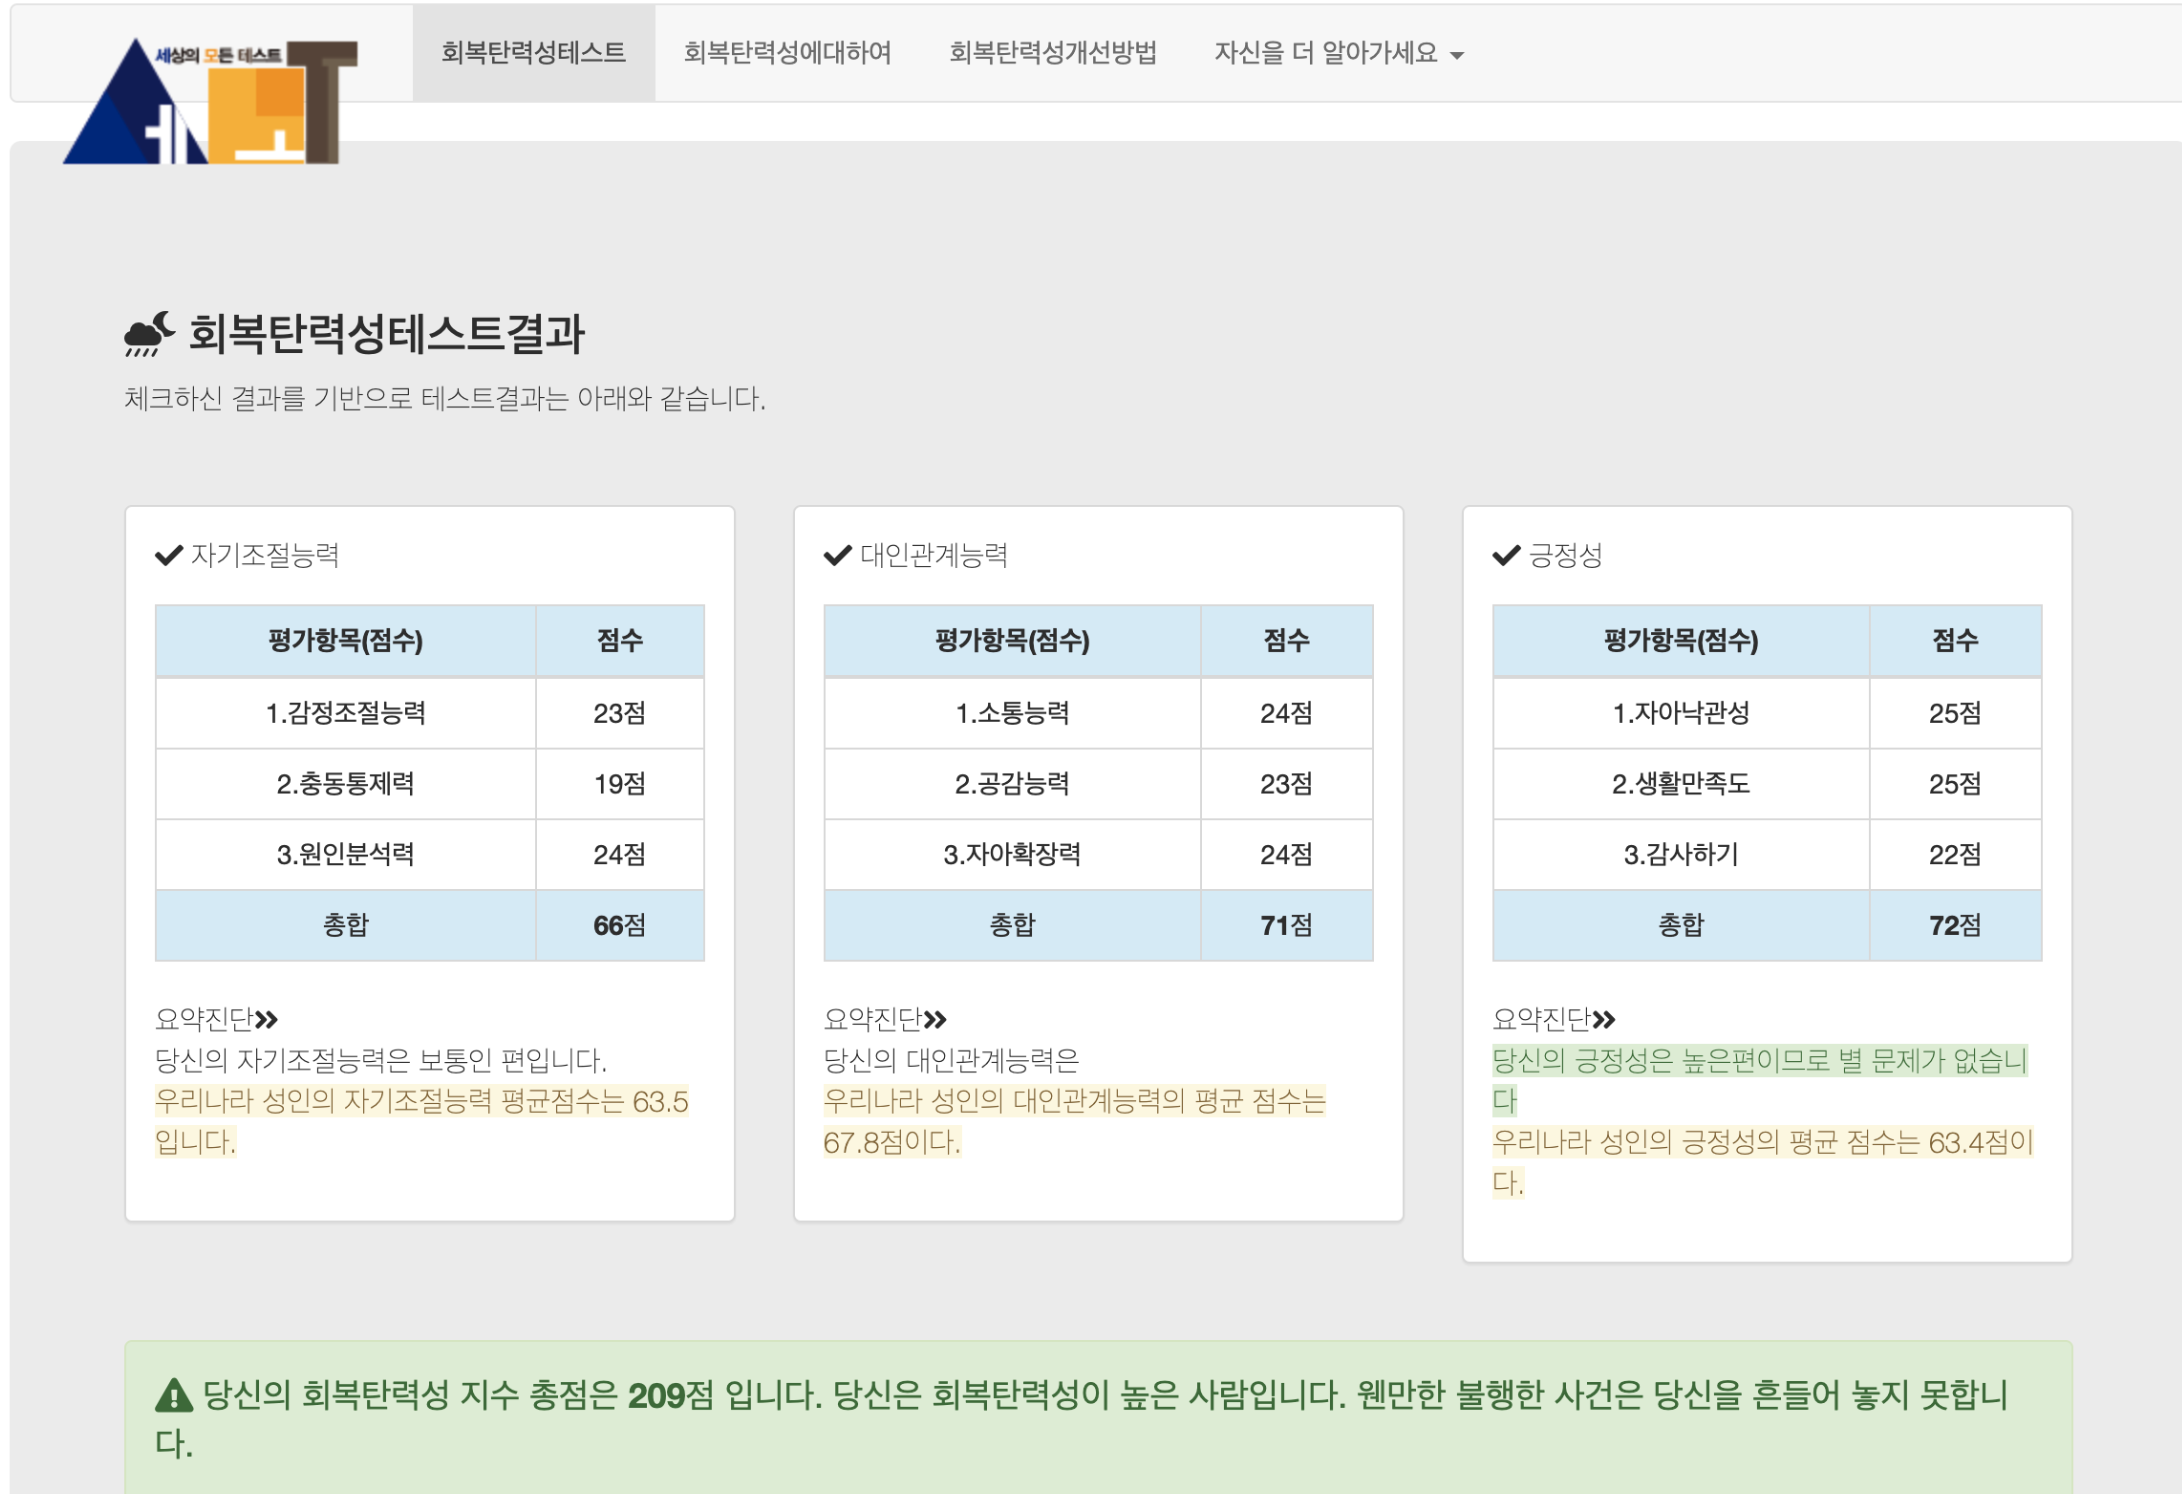Click the double chevron after the 대인관계능력 card's 요약진단
Screen dimensions: 2182x1494
(935, 1019)
